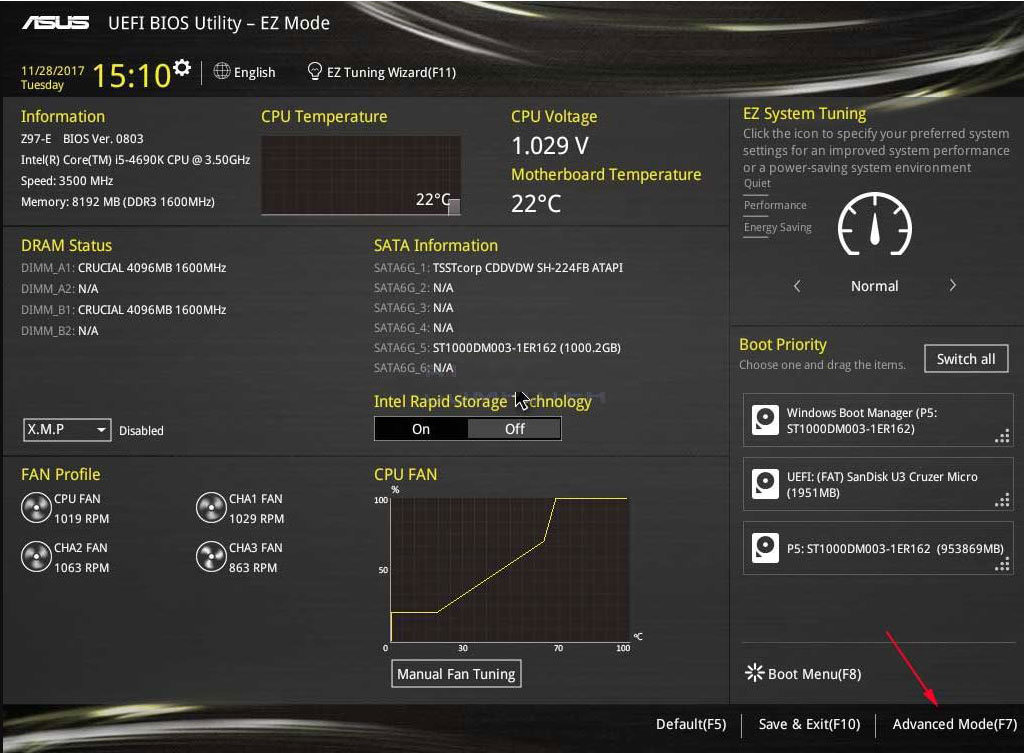1024x753 pixels.
Task: Click the 11/28/2017 date
Action: (52, 71)
